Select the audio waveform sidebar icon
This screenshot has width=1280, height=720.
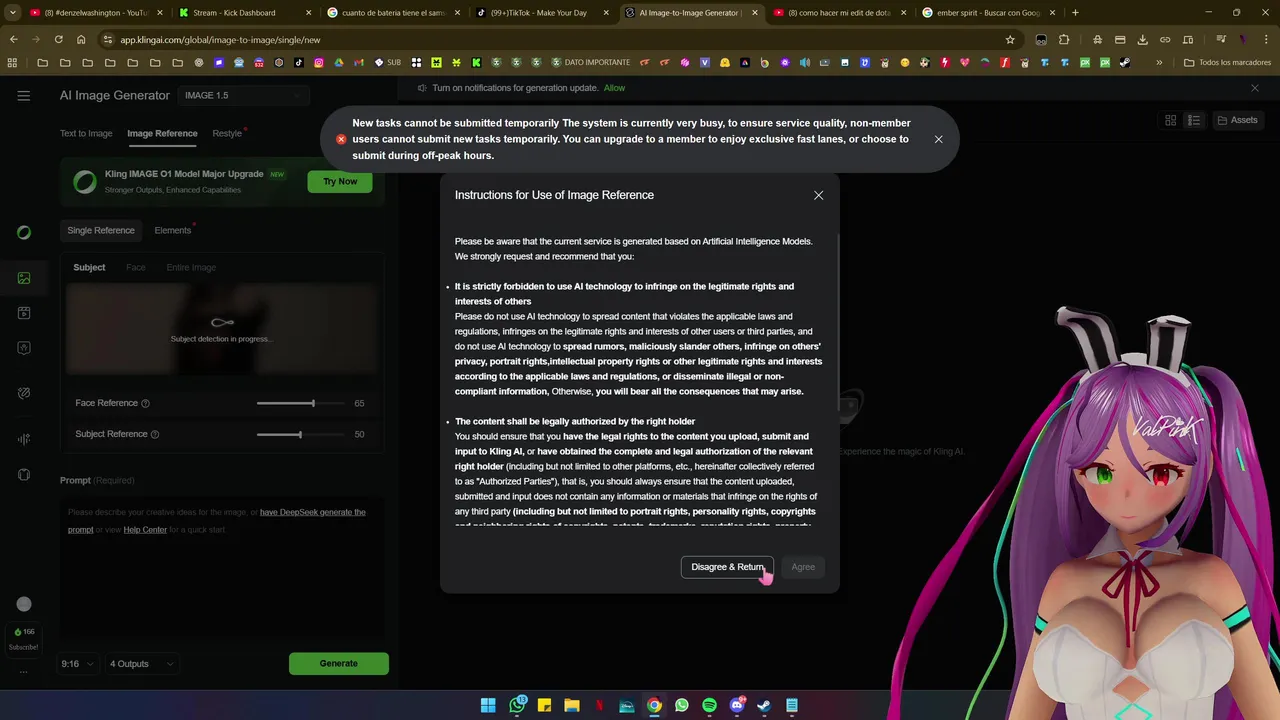pos(24,439)
